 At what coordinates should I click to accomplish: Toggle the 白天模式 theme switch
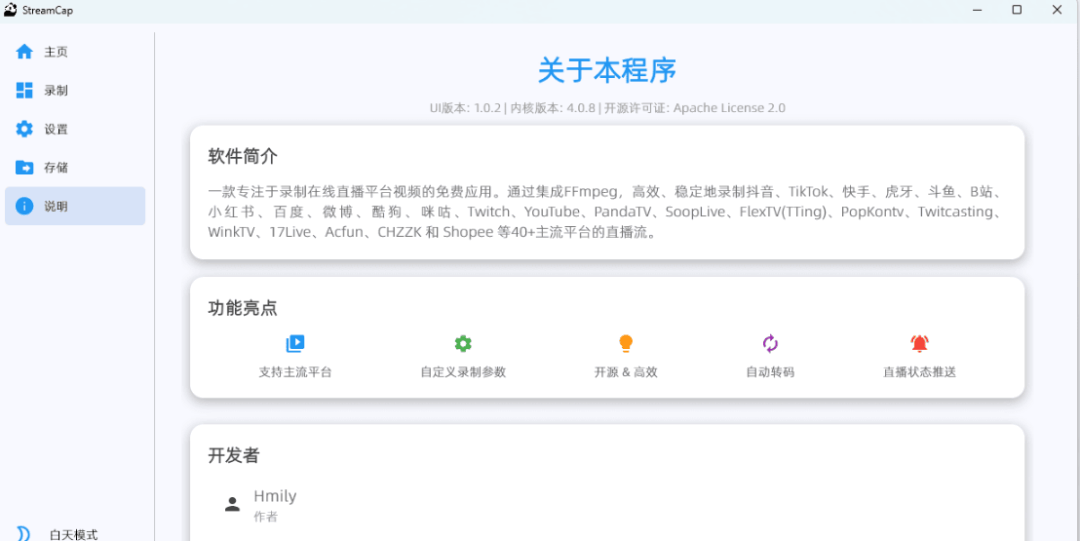pos(24,533)
